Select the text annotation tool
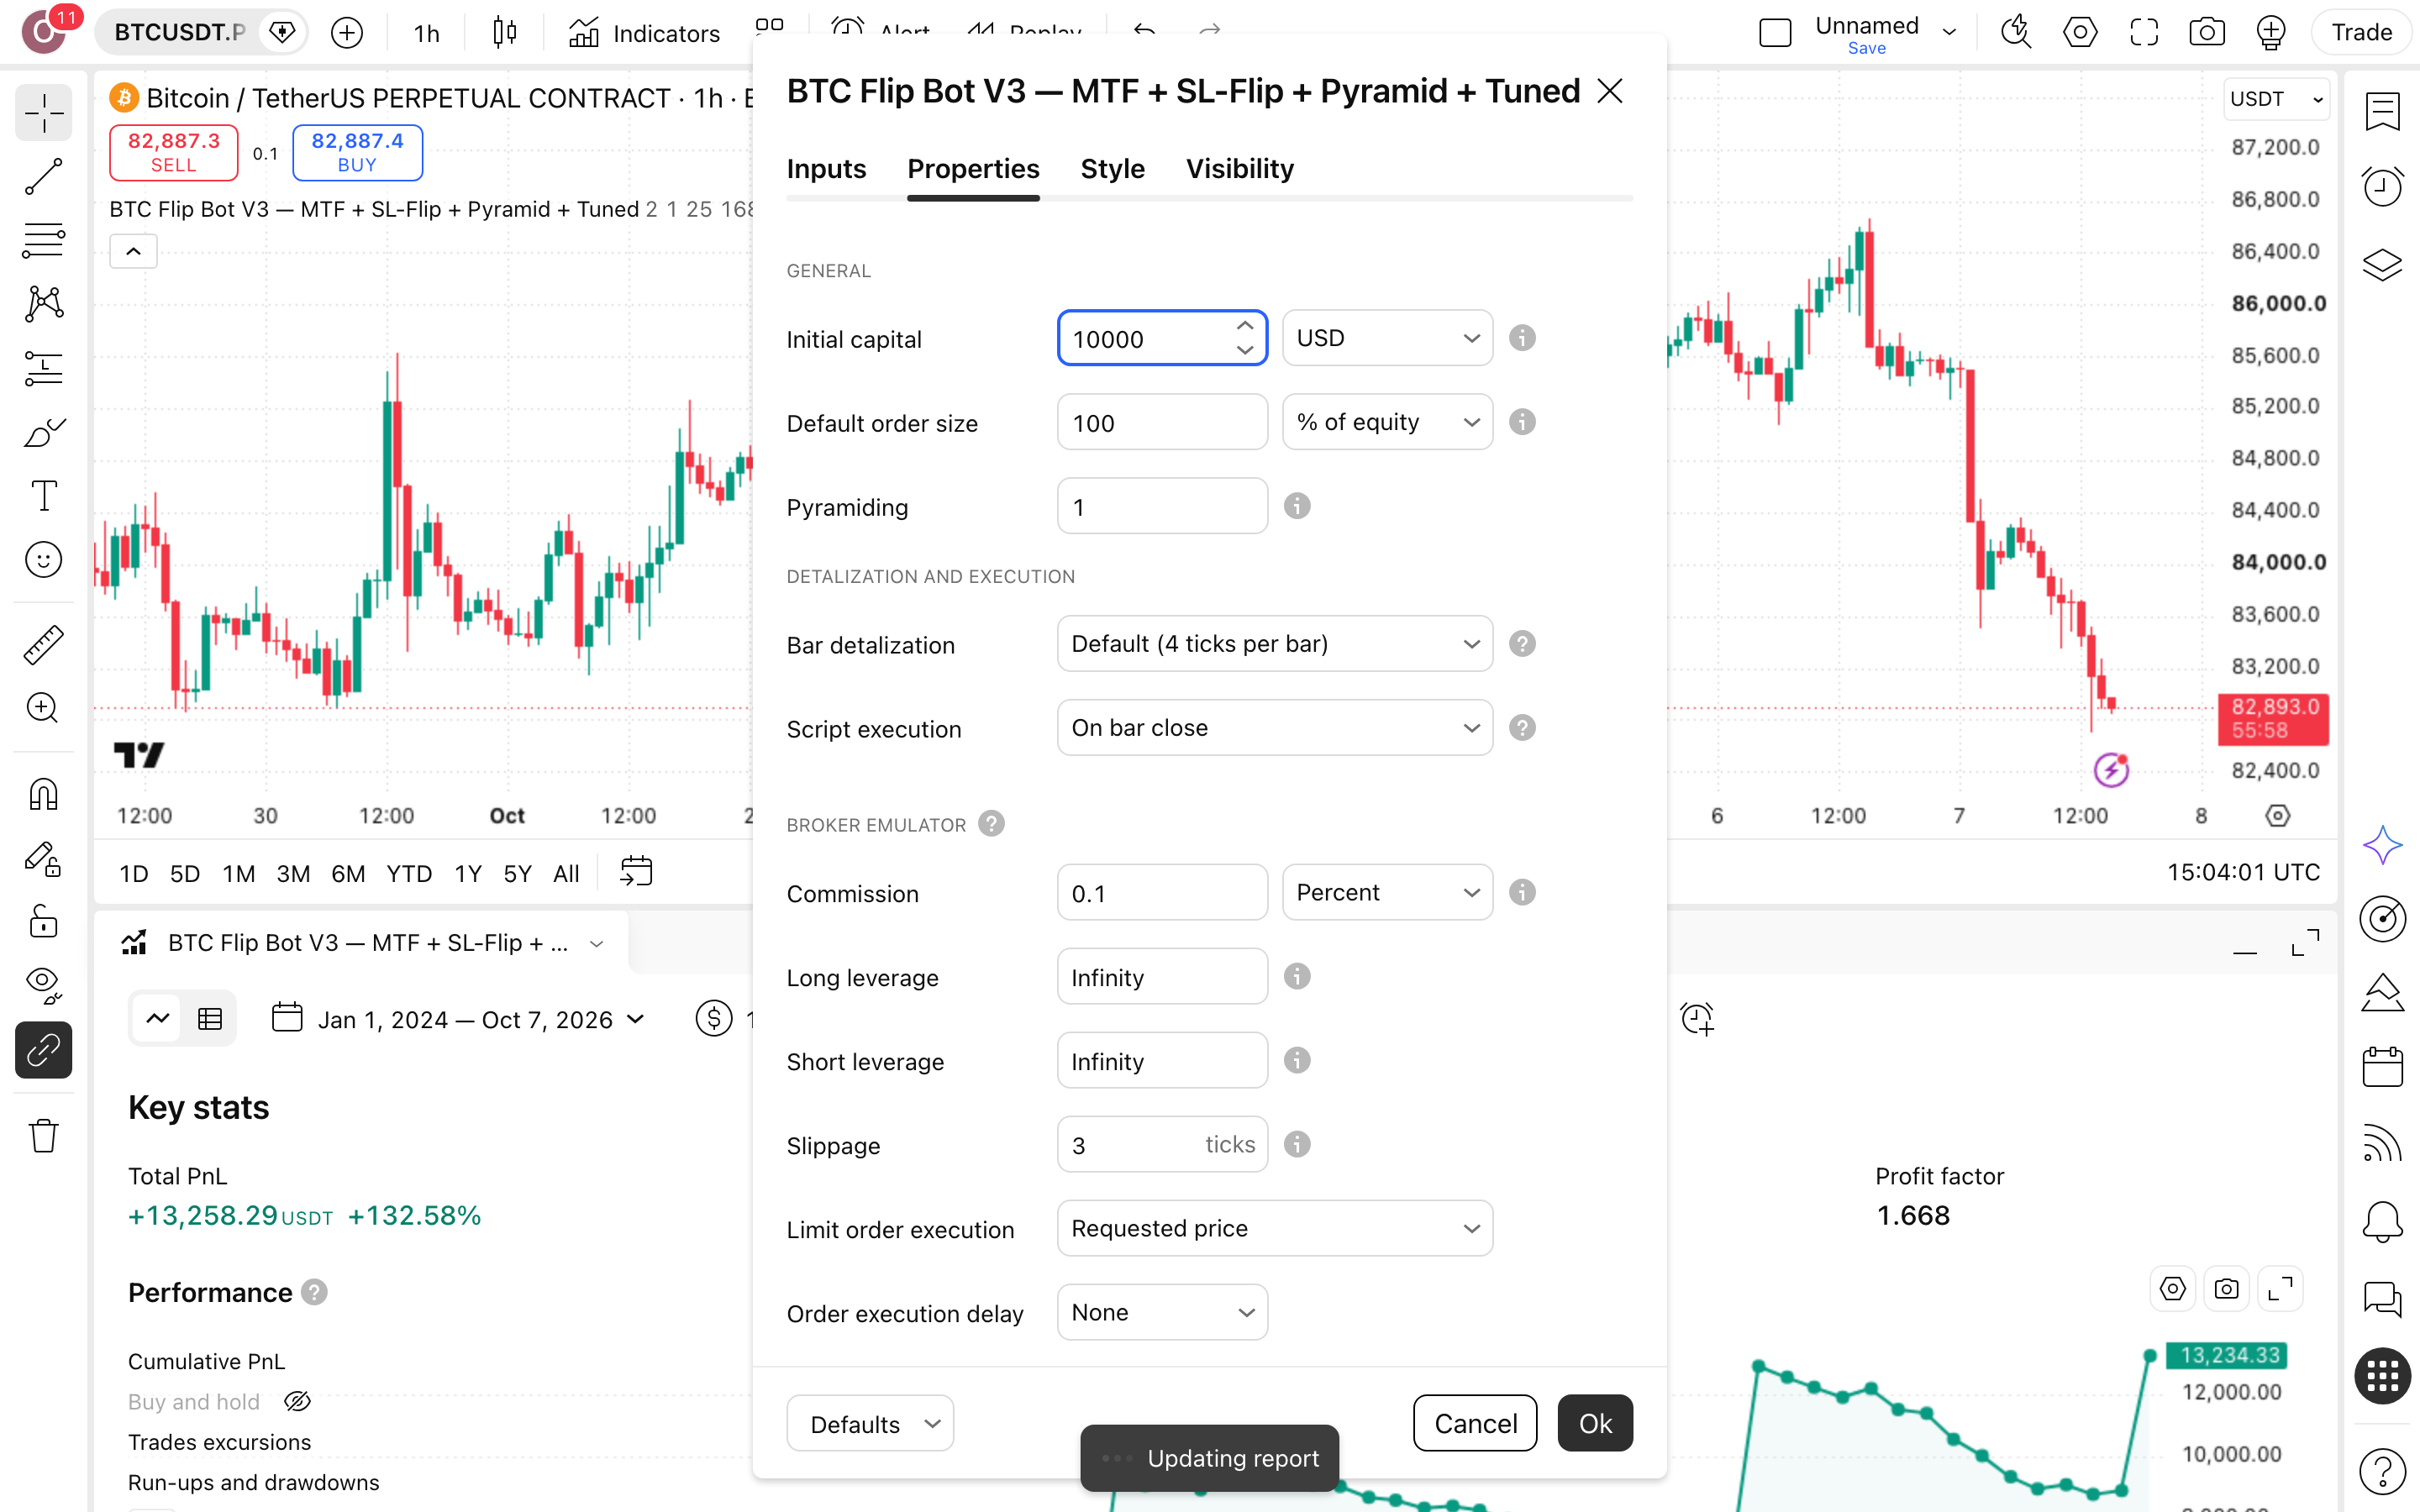This screenshot has width=2420, height=1512. [43, 496]
